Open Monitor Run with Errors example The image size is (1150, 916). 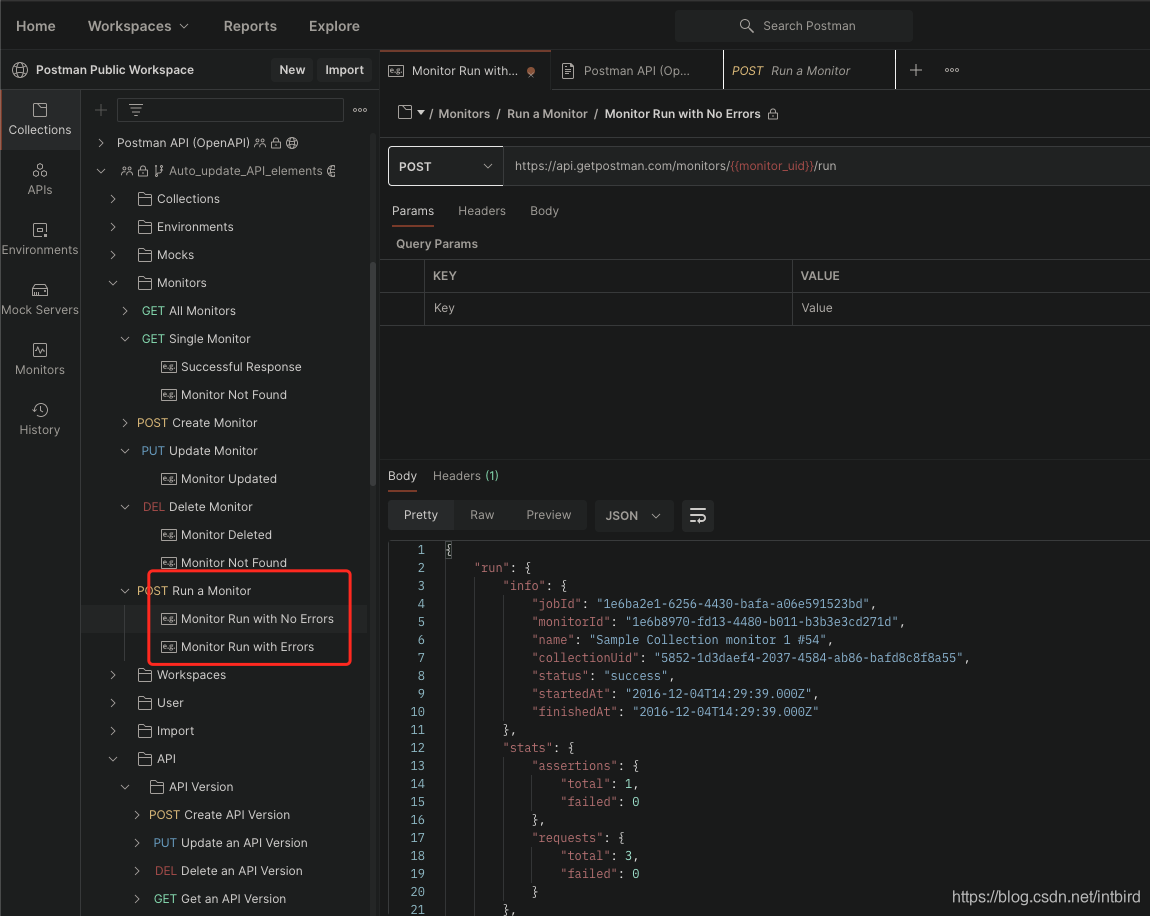(247, 647)
